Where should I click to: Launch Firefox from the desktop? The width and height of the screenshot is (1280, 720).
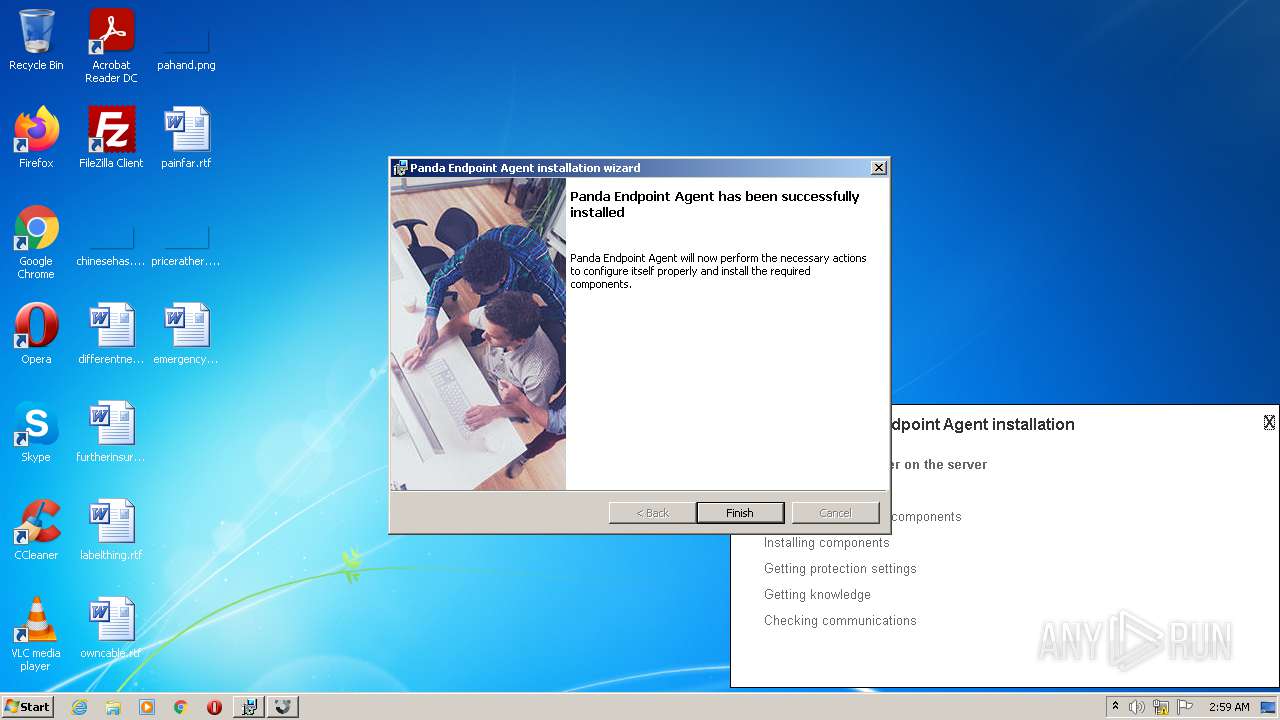click(36, 138)
